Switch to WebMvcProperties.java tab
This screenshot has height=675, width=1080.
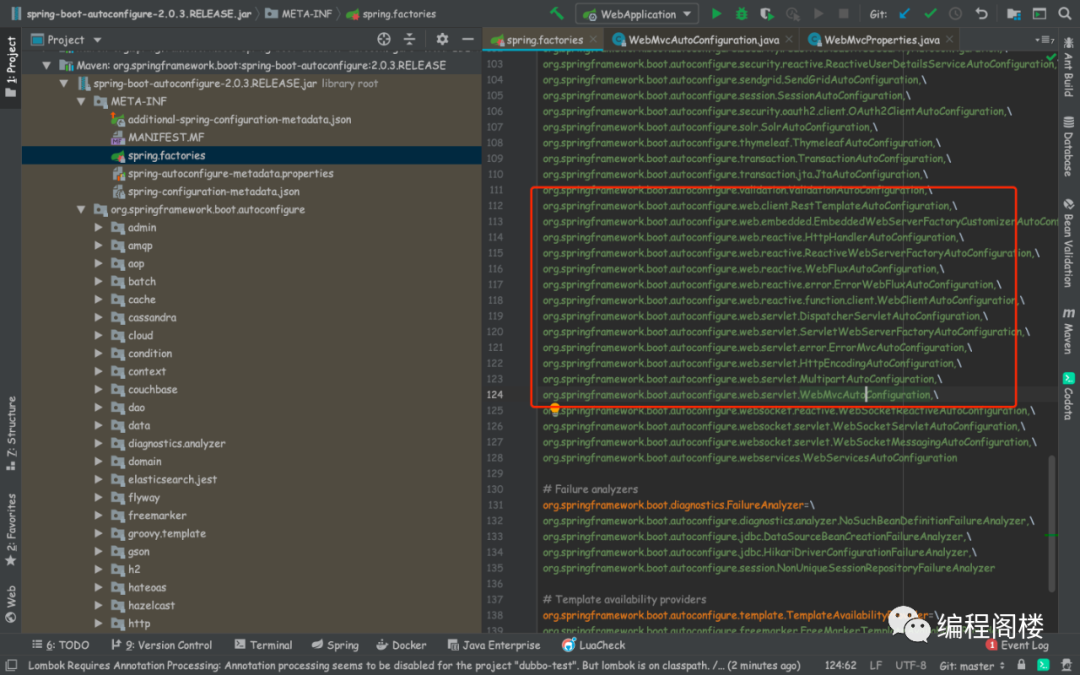point(881,40)
